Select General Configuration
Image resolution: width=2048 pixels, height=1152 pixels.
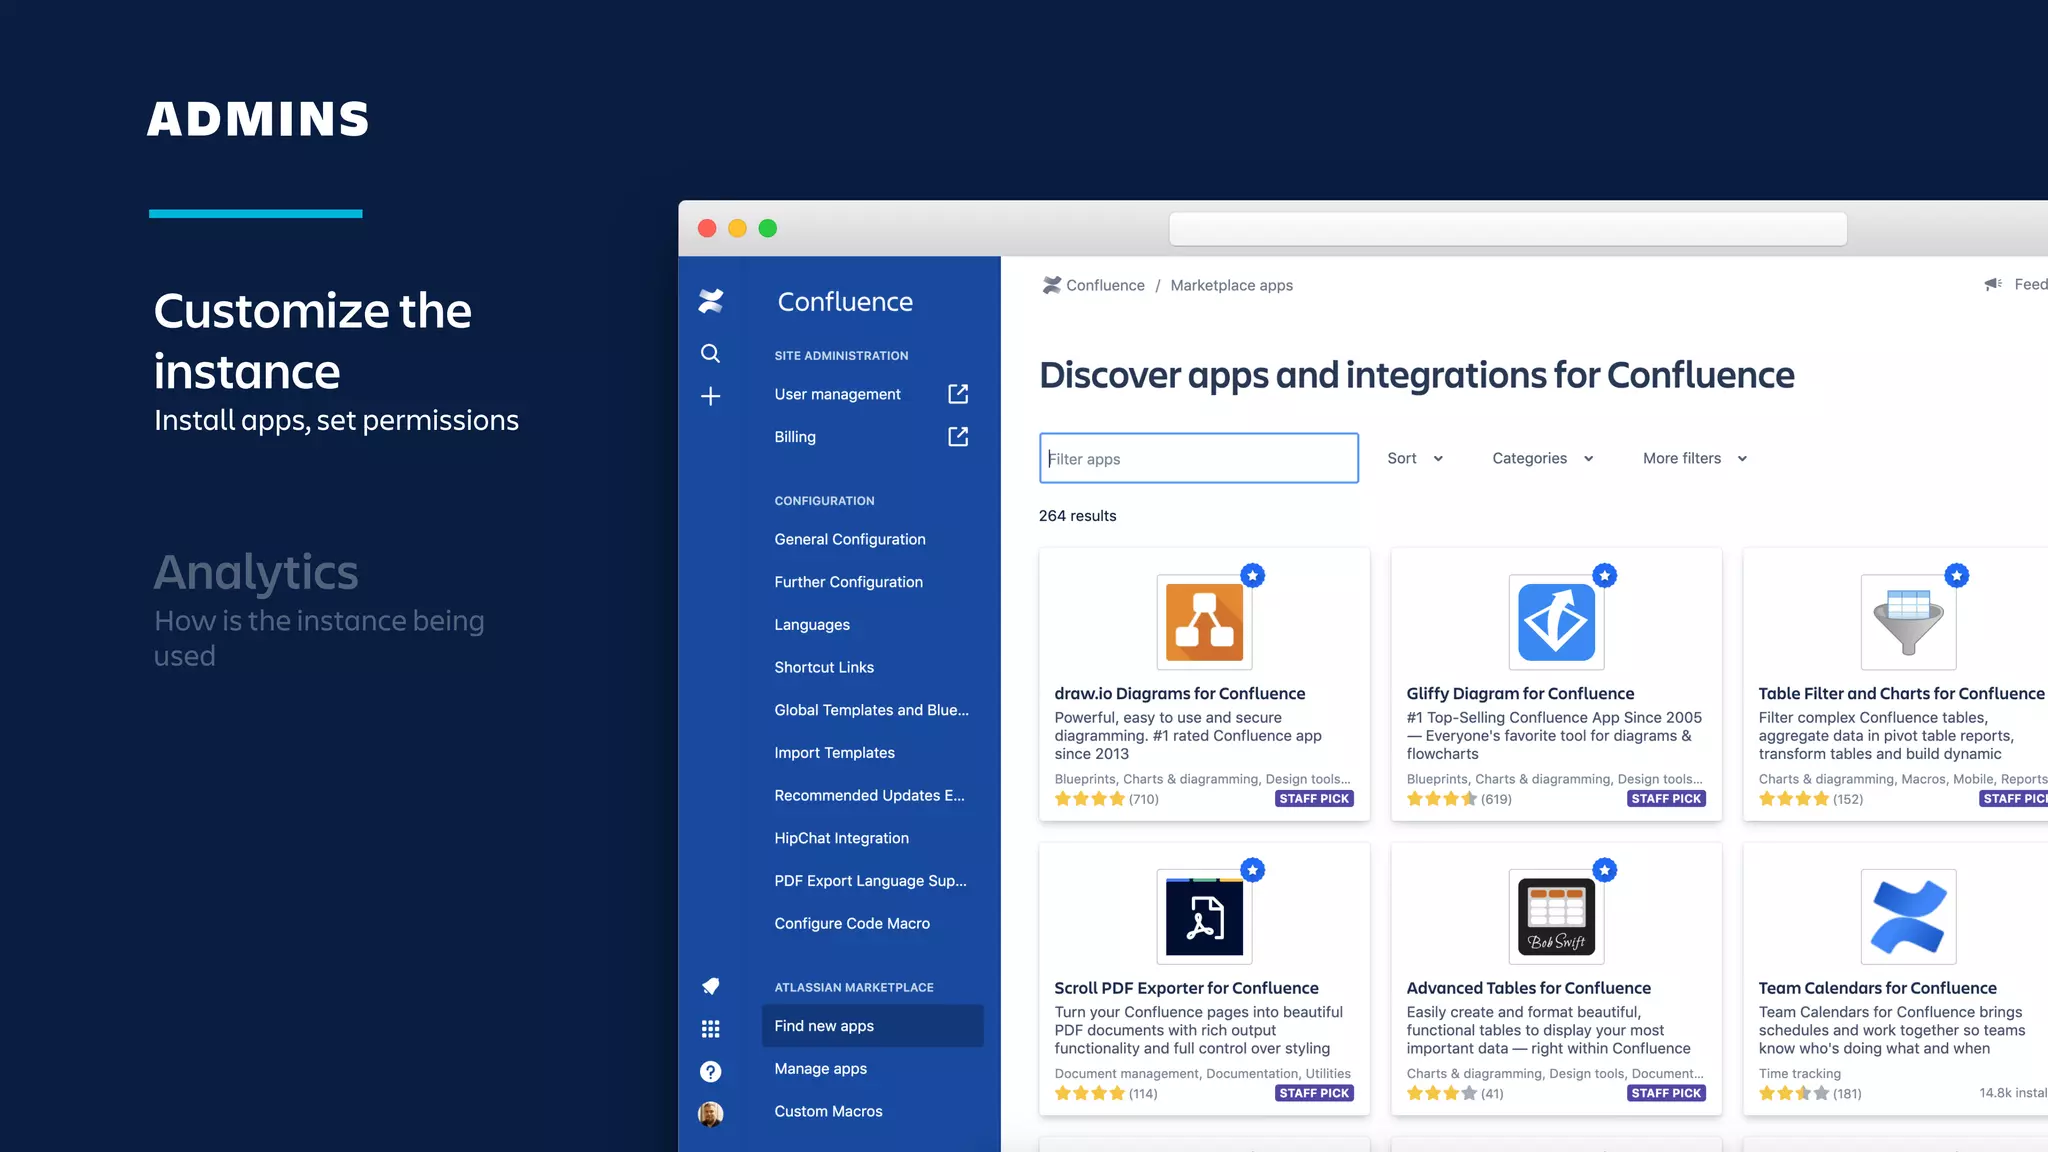tap(850, 539)
